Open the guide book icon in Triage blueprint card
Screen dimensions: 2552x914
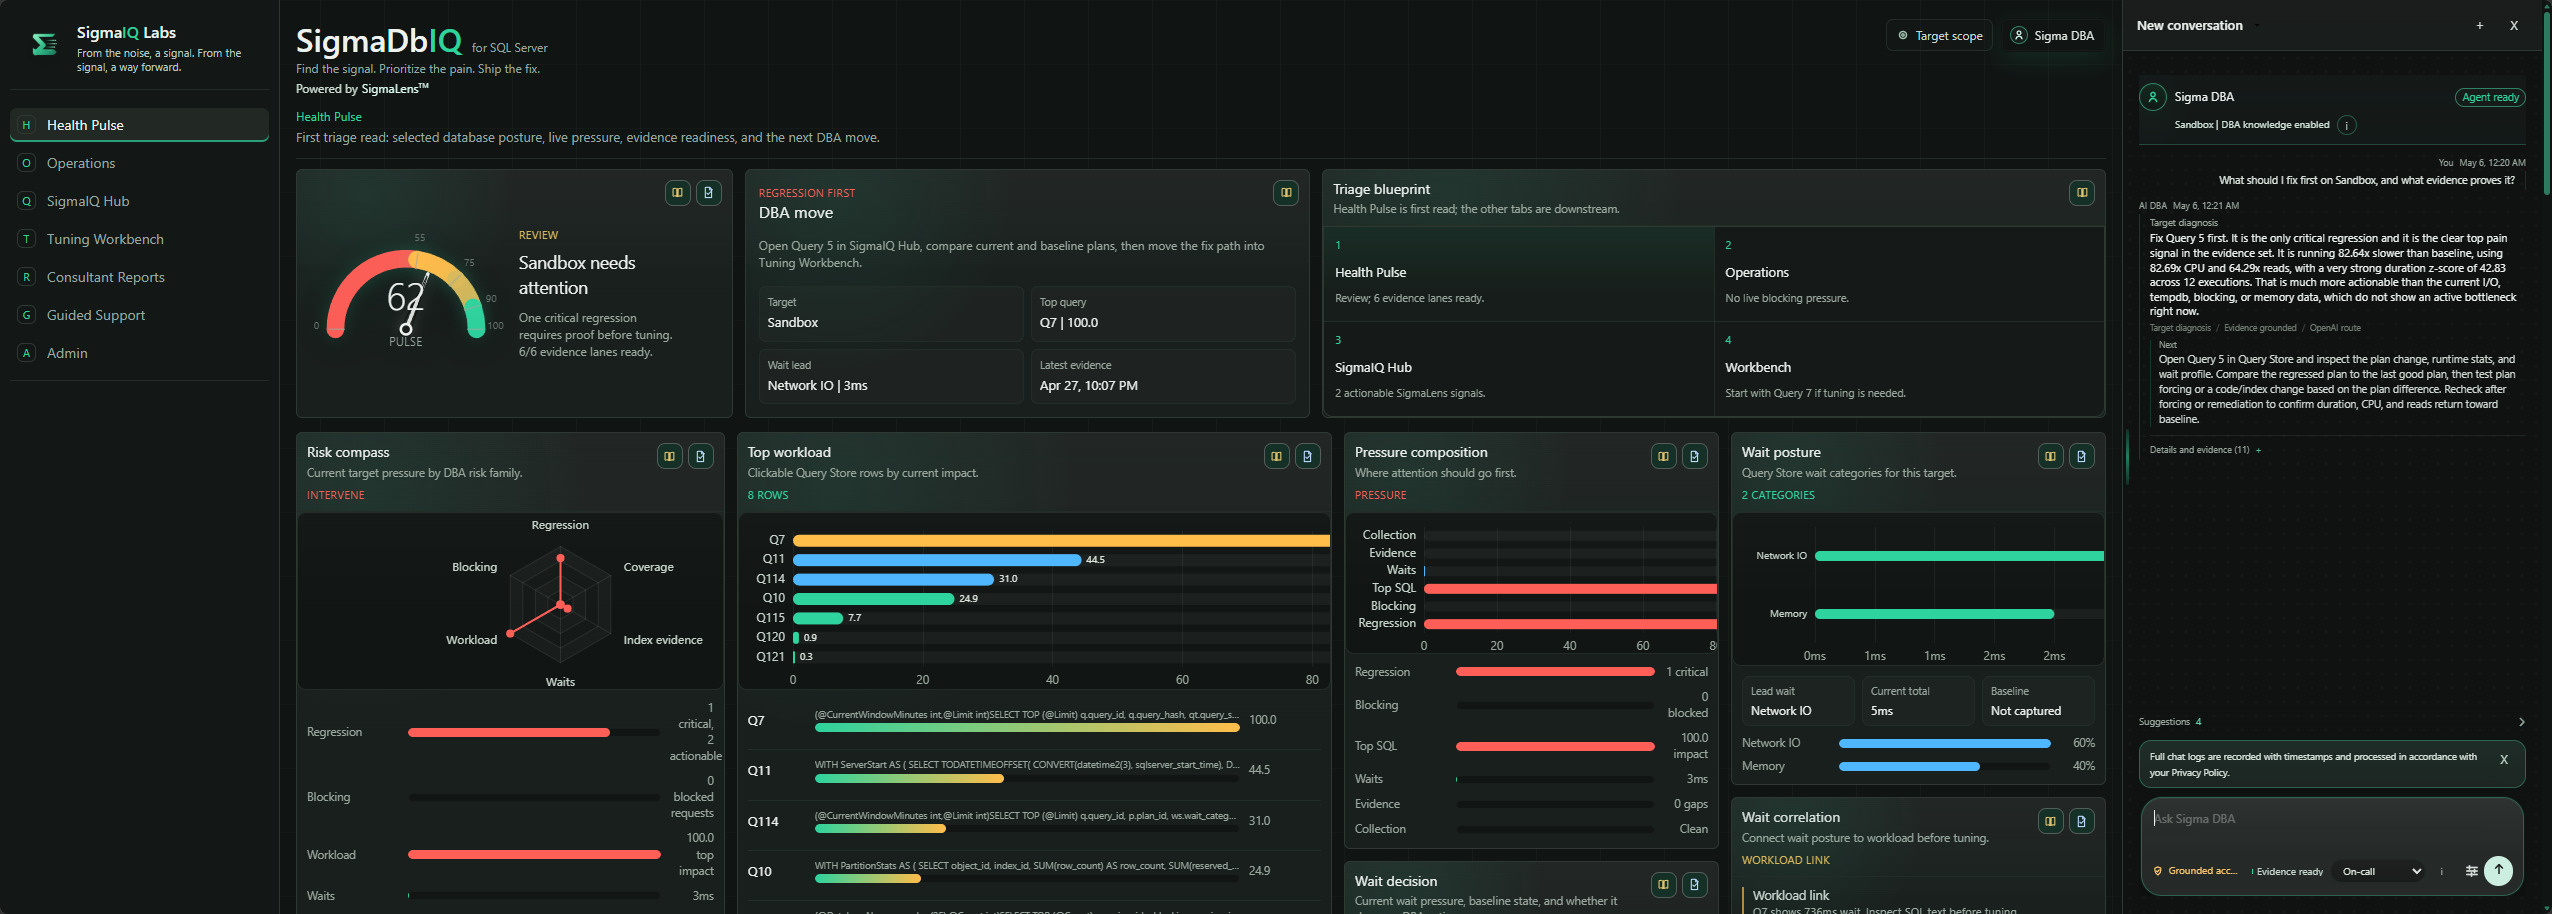tap(2082, 193)
